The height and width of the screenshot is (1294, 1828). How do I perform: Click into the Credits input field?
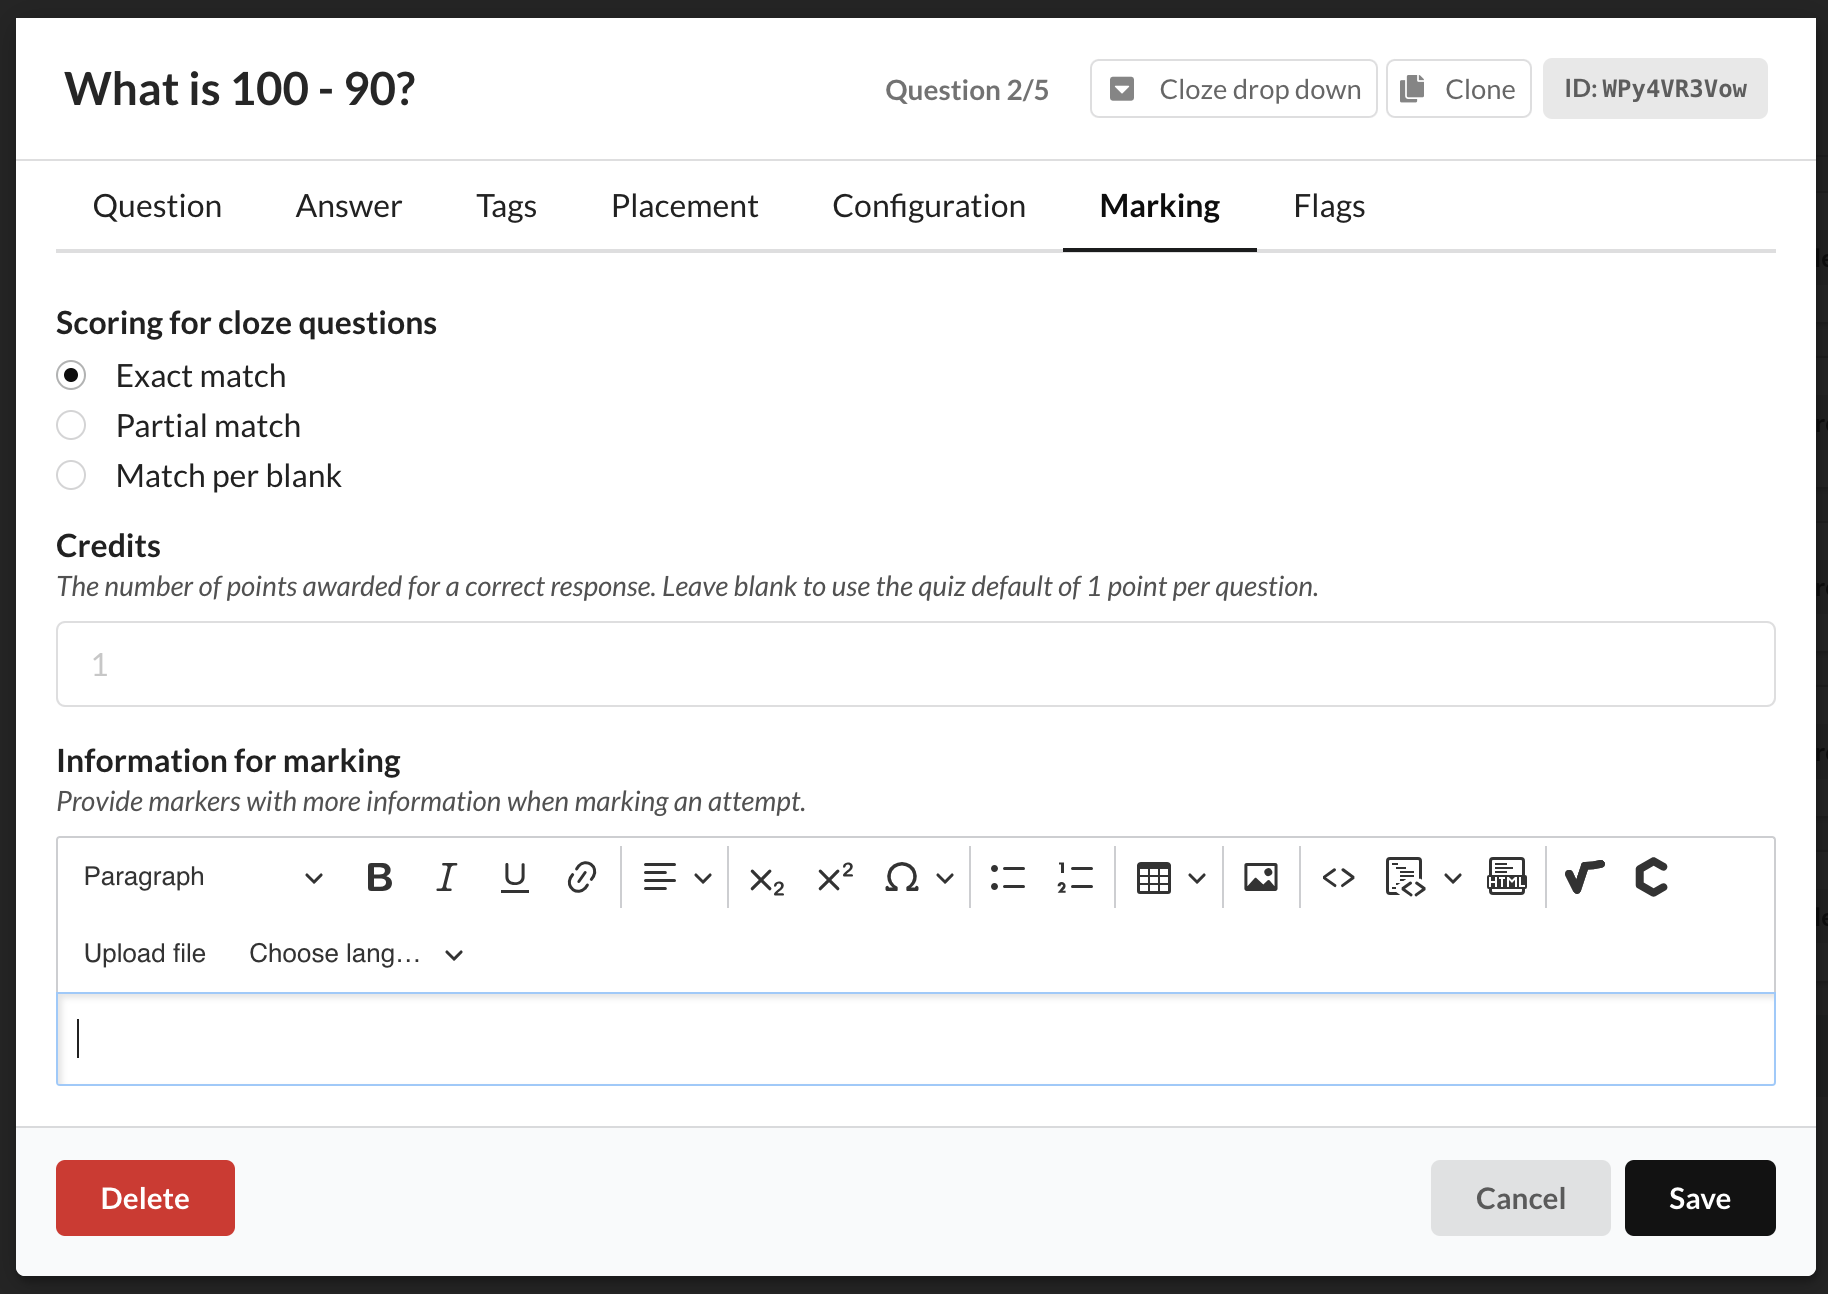coord(915,664)
